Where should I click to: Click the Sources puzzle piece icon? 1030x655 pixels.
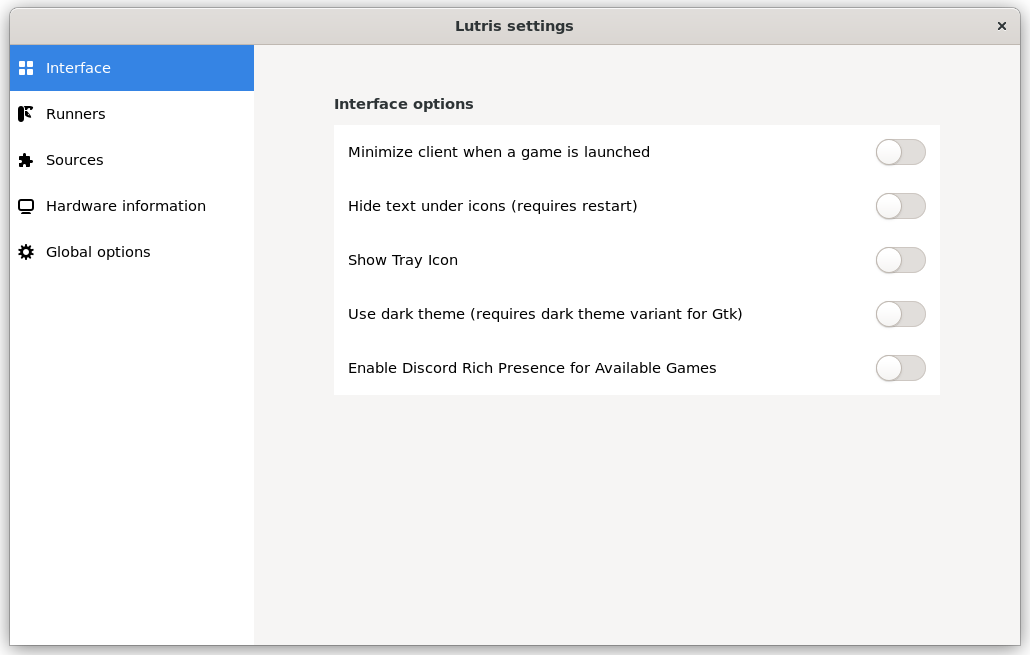click(25, 160)
